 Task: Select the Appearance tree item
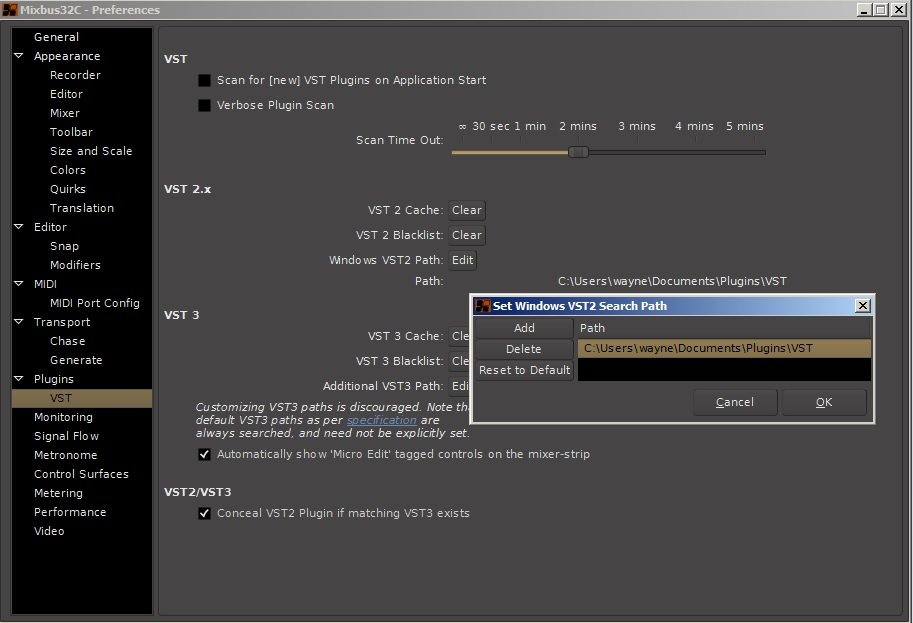pos(67,56)
